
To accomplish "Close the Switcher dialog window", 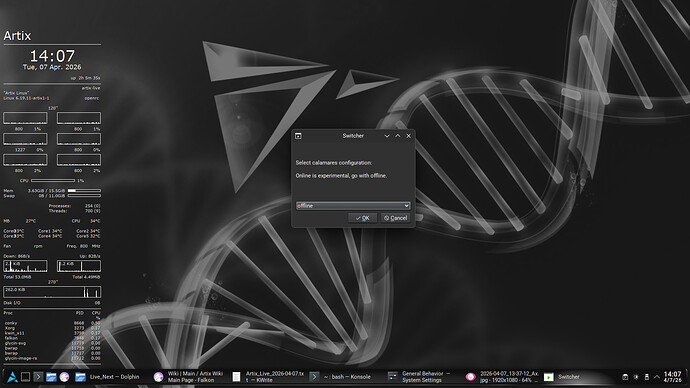I will [408, 136].
